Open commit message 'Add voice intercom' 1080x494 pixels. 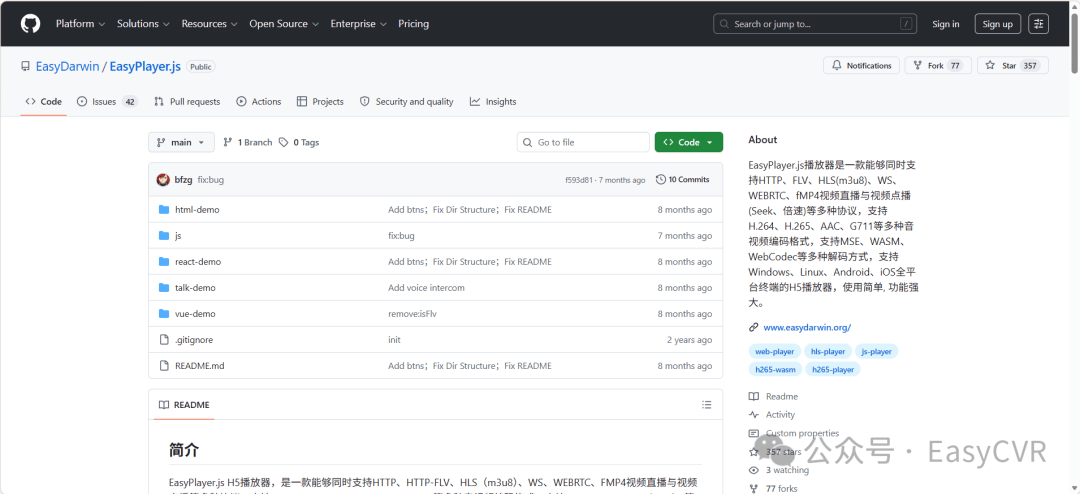pos(426,288)
